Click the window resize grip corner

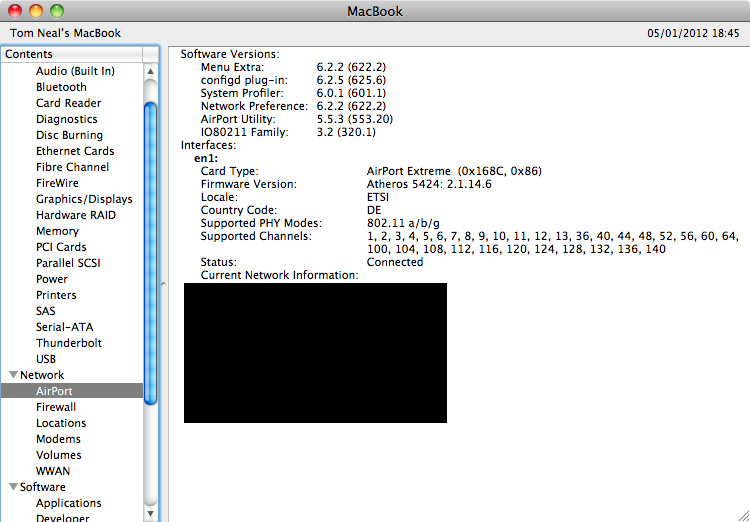point(742,514)
